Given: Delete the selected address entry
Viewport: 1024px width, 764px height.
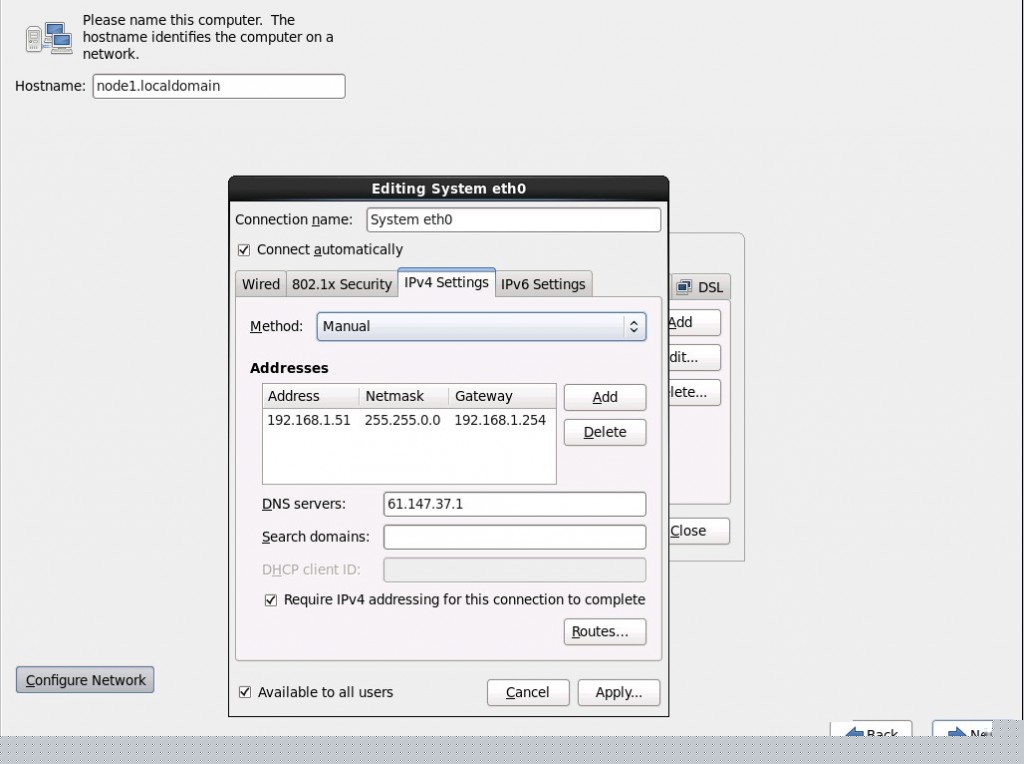Looking at the screenshot, I should (604, 432).
